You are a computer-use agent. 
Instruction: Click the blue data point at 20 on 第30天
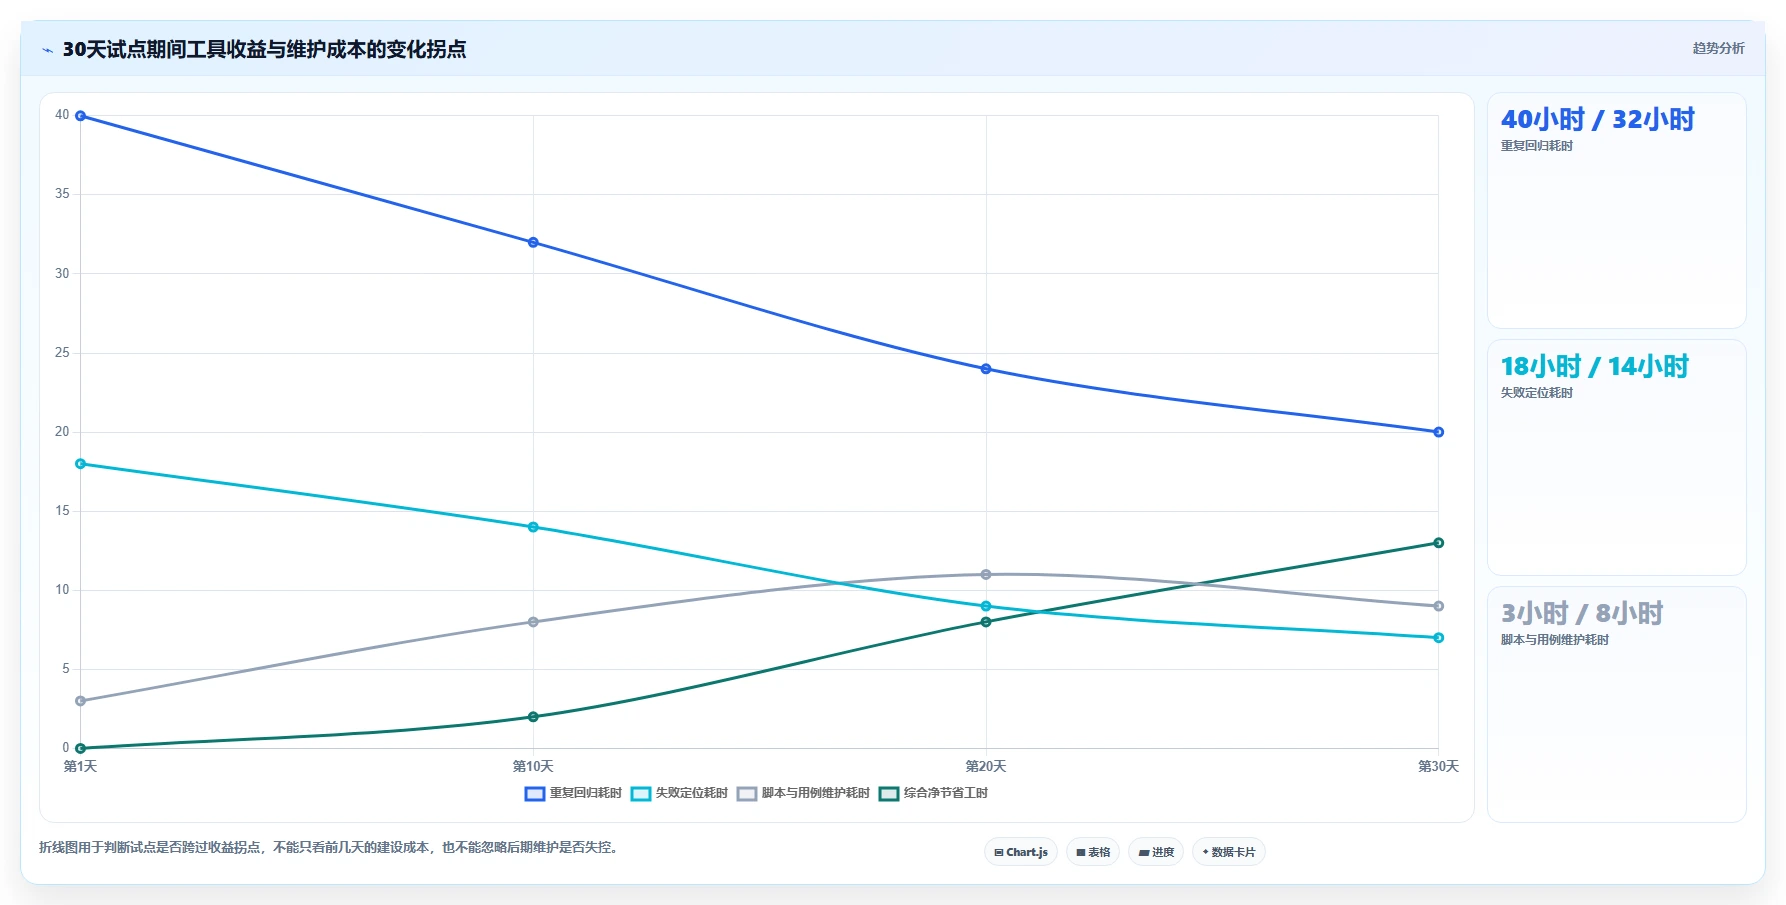point(1438,432)
